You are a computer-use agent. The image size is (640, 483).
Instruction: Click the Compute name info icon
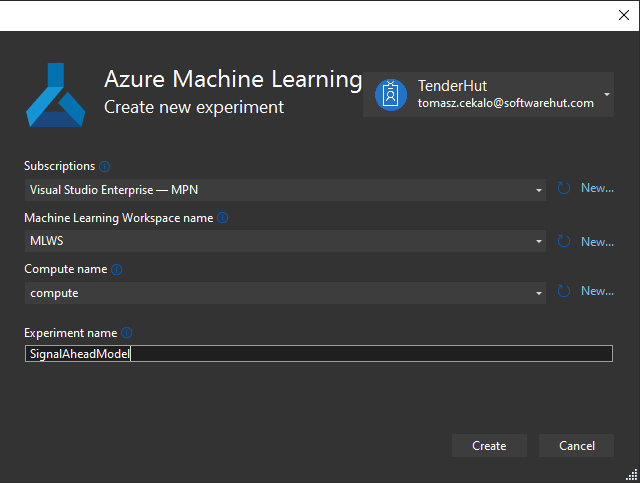point(116,269)
